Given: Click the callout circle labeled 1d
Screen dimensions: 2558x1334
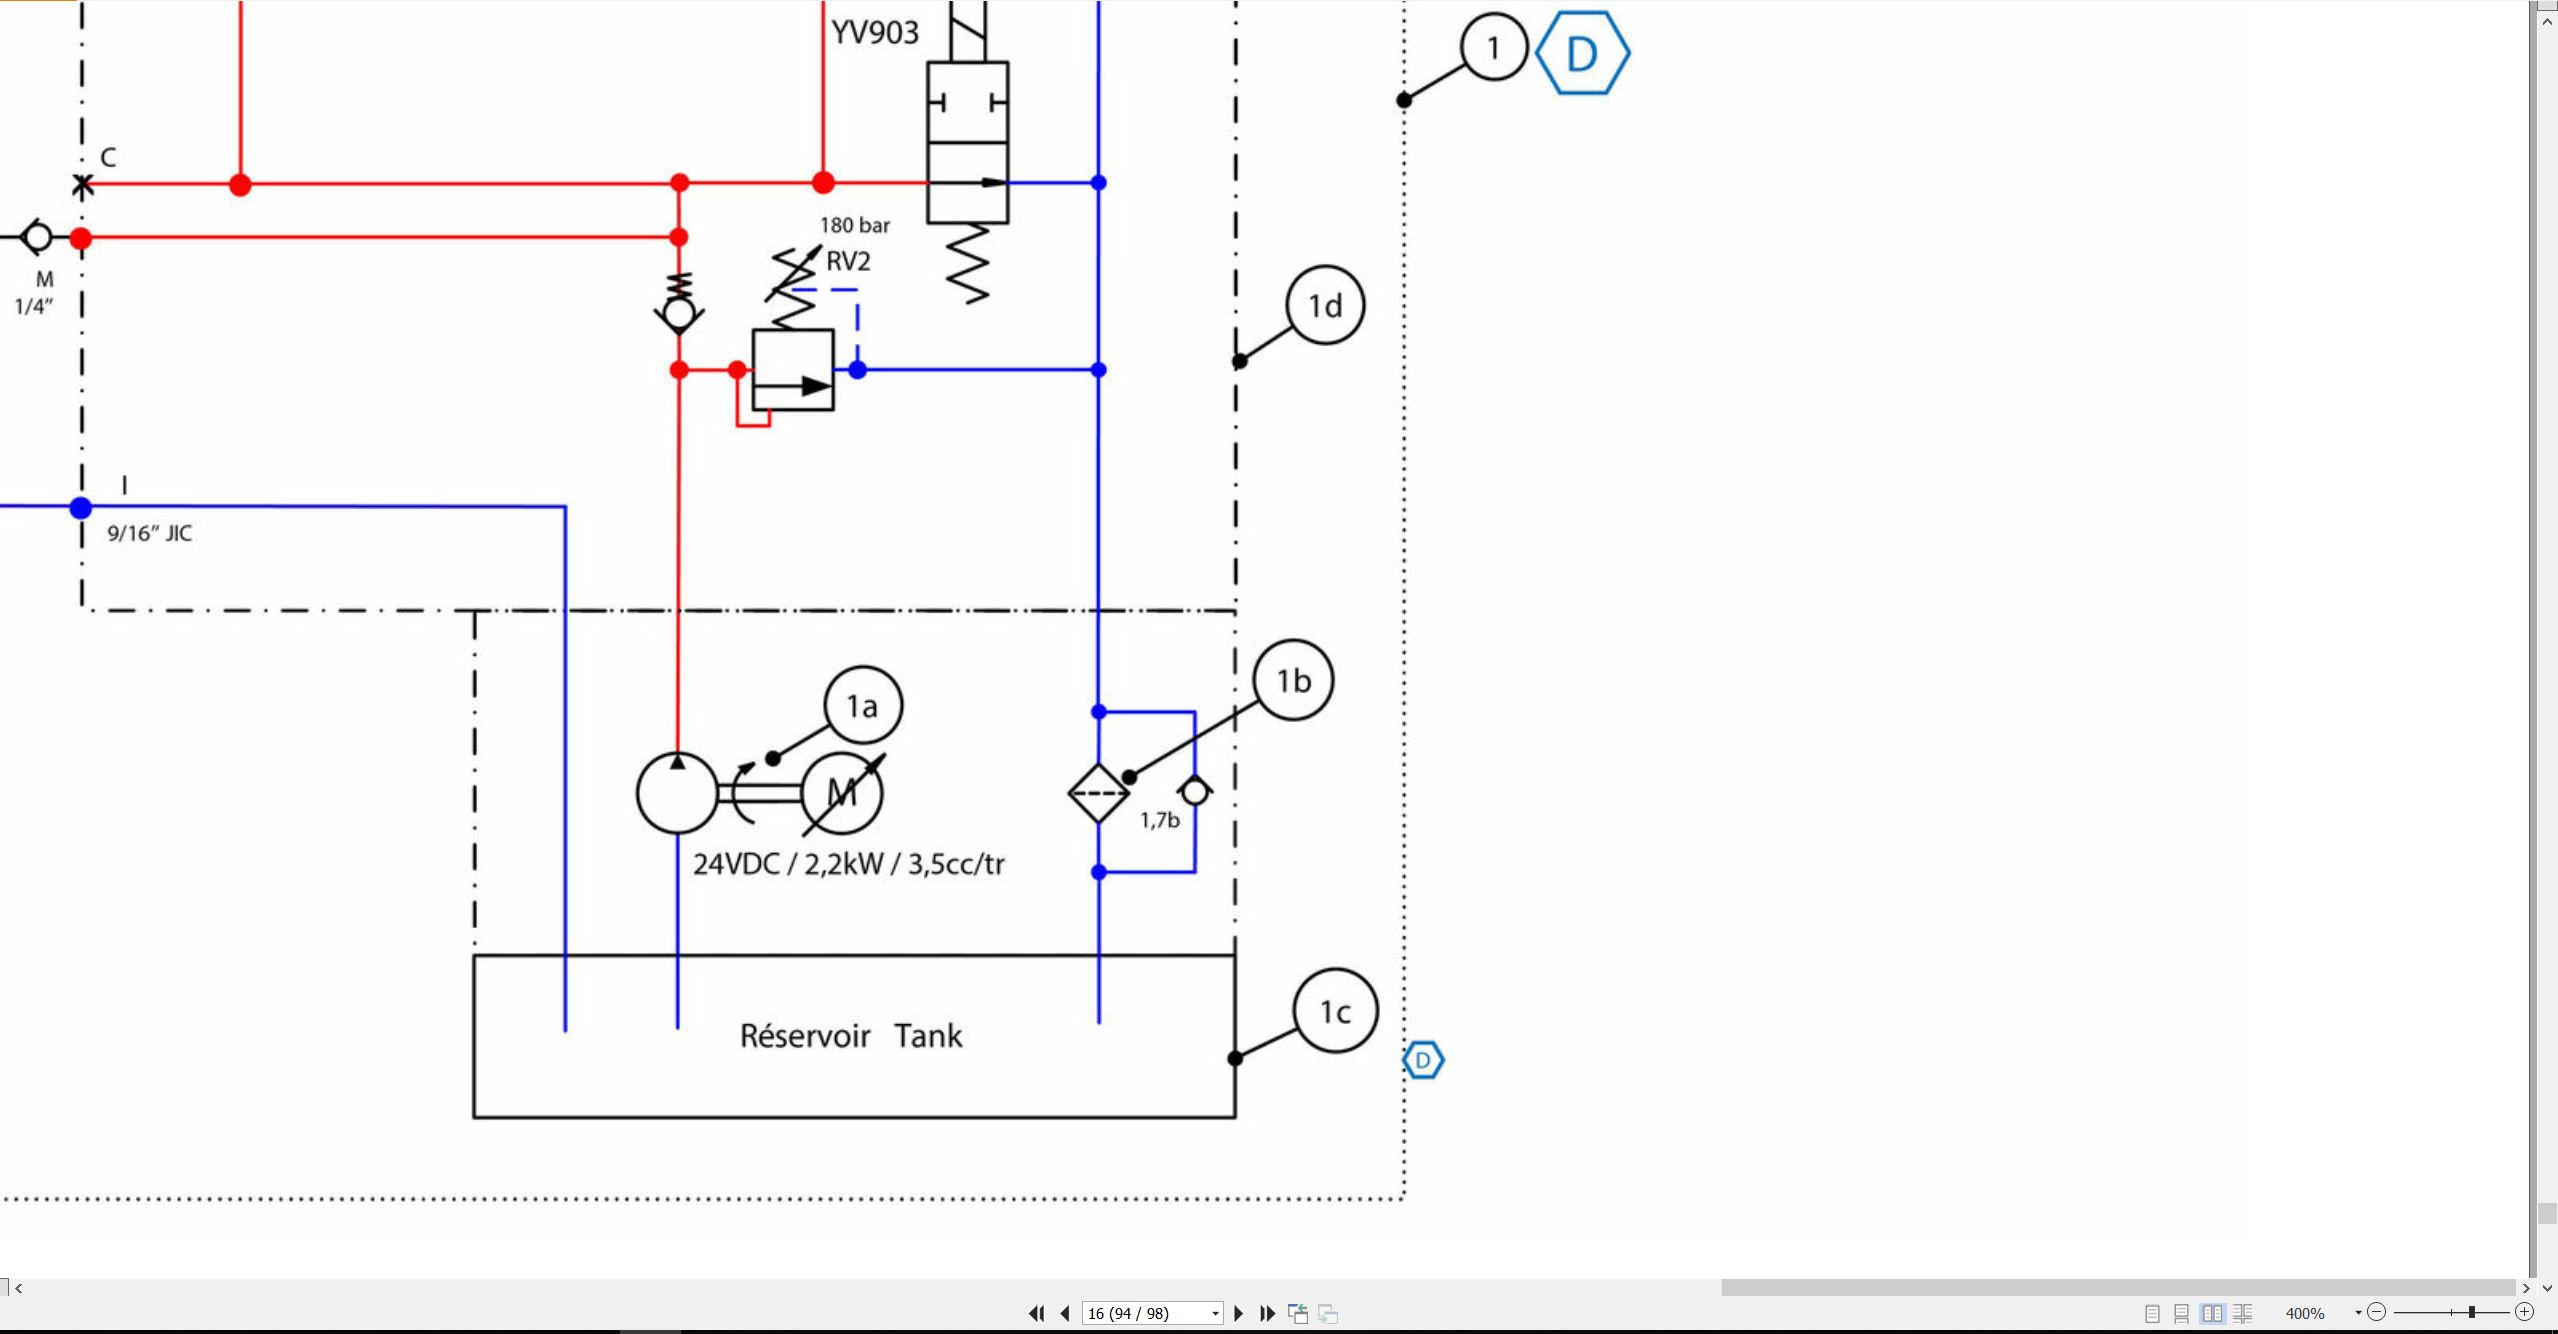Looking at the screenshot, I should pos(1325,305).
